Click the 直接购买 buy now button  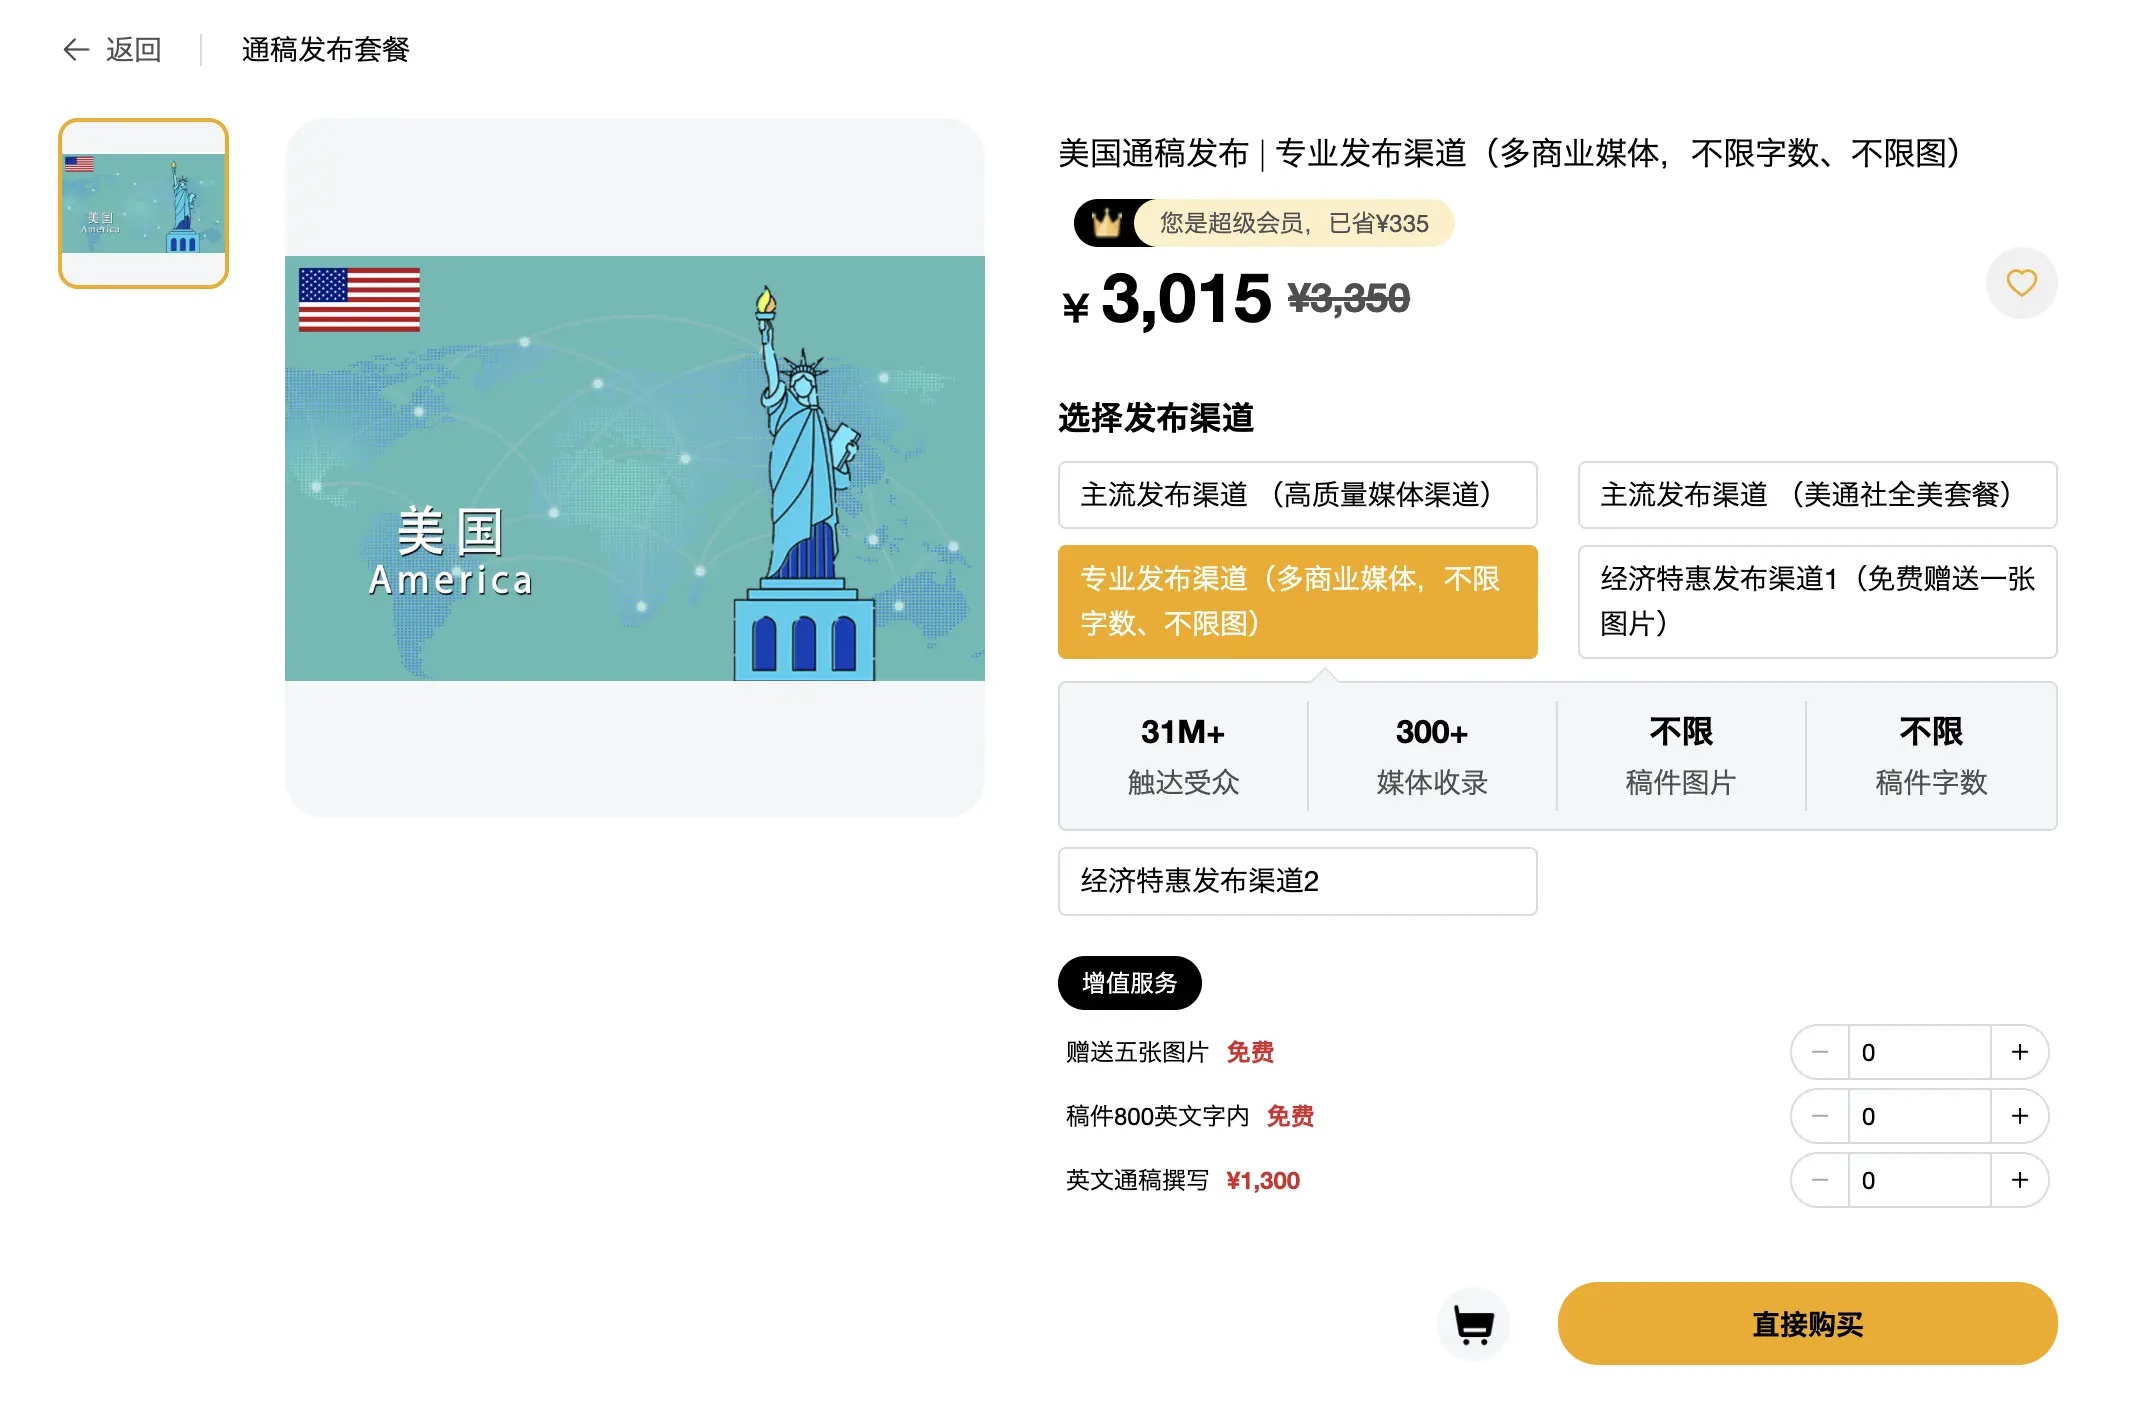[x=1807, y=1324]
